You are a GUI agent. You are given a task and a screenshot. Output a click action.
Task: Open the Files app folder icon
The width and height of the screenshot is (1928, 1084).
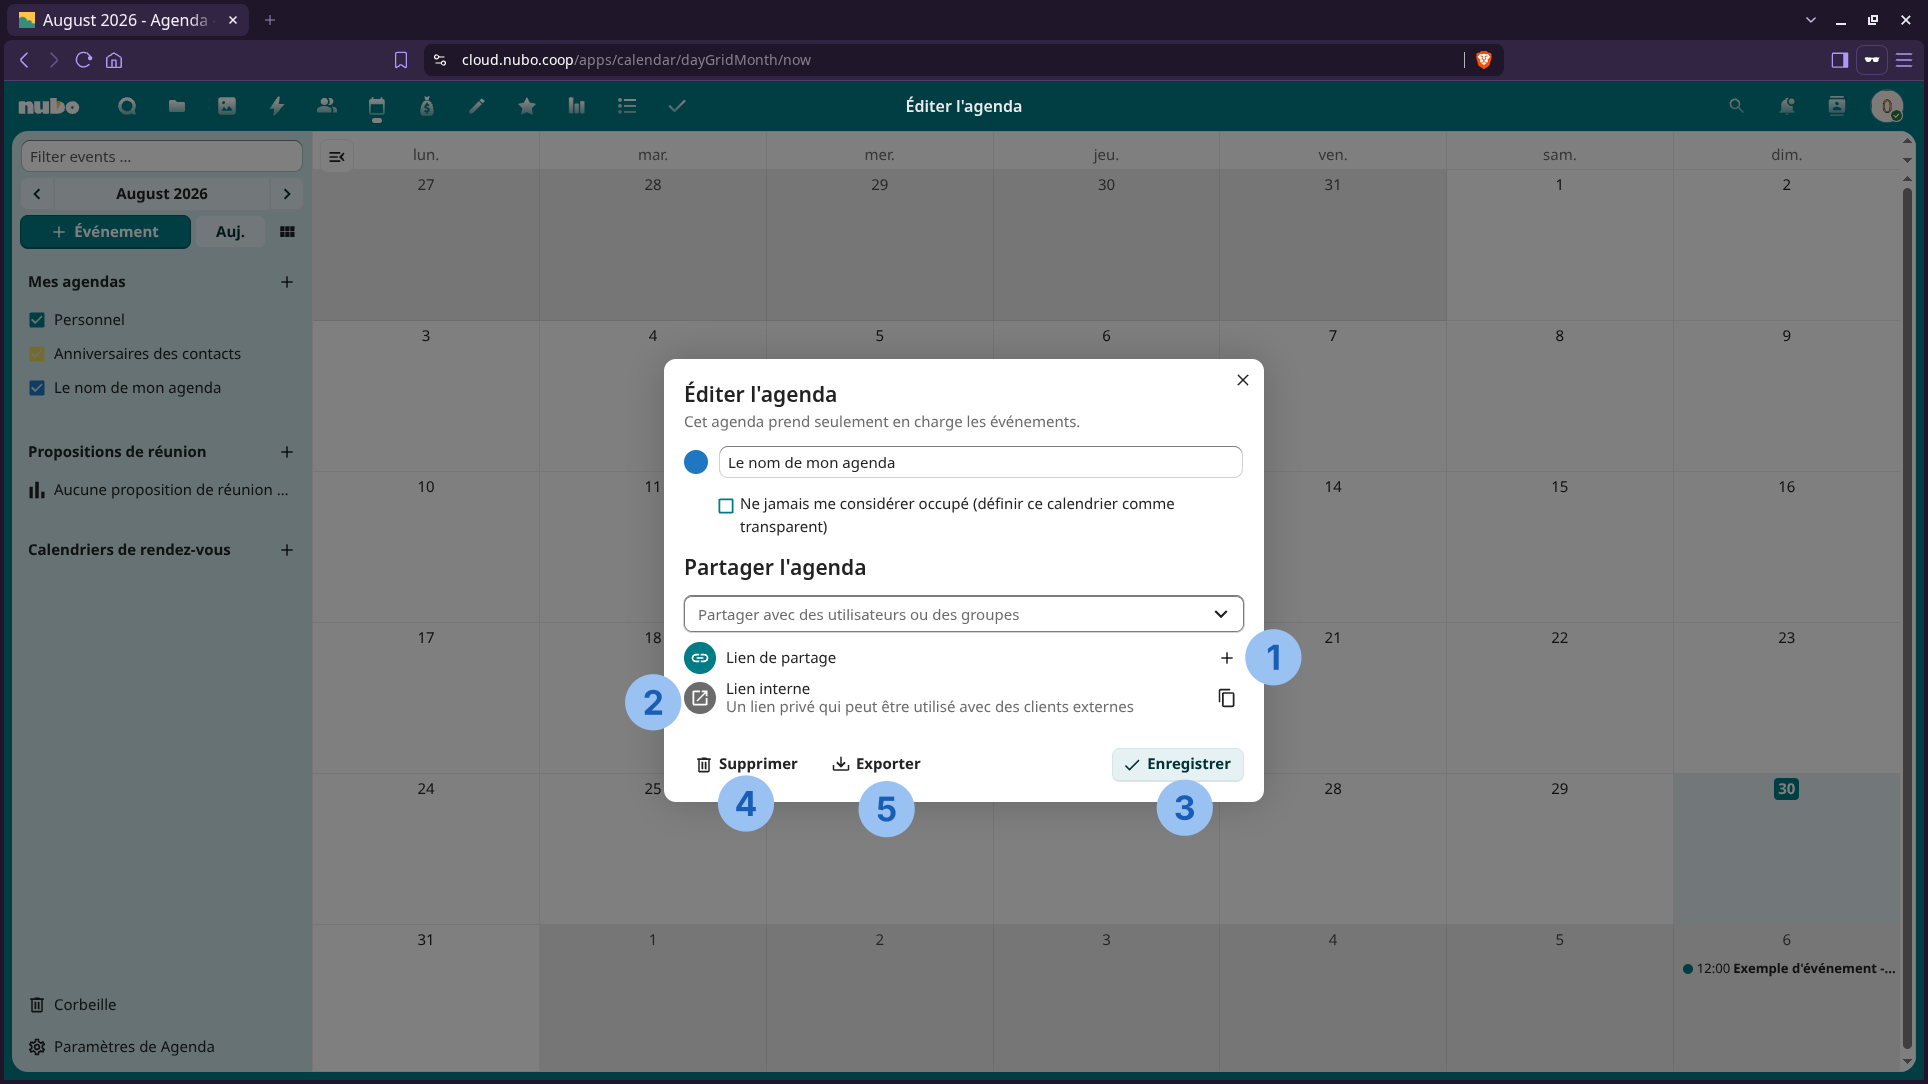(177, 106)
